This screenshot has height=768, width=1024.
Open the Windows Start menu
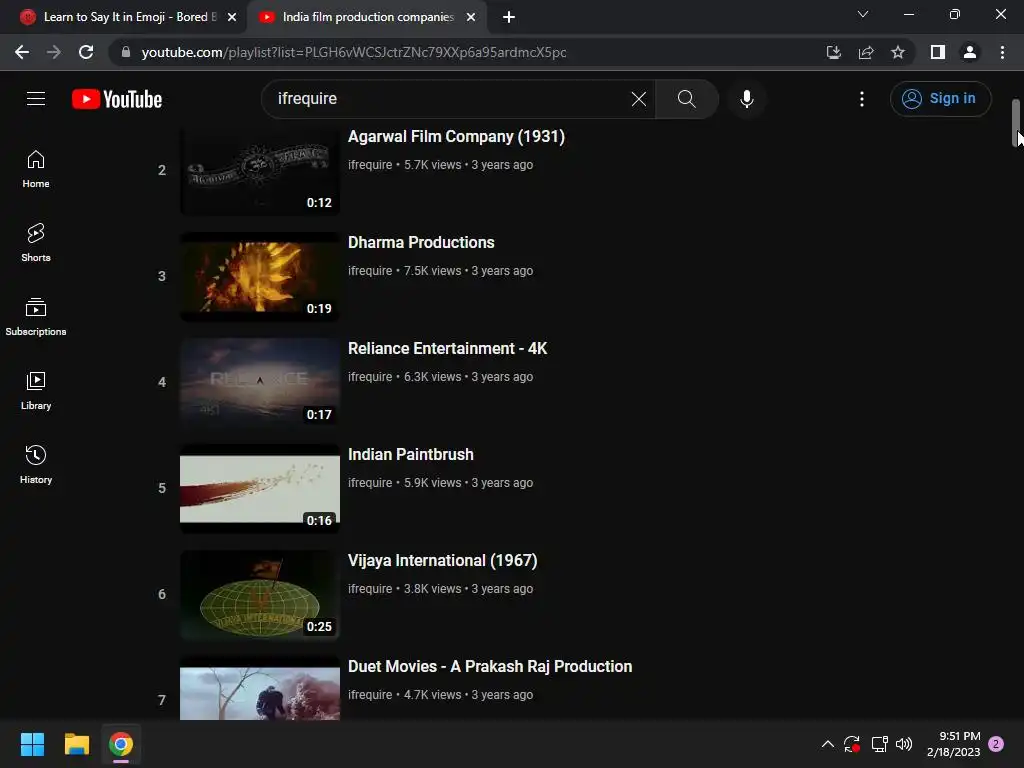click(32, 744)
